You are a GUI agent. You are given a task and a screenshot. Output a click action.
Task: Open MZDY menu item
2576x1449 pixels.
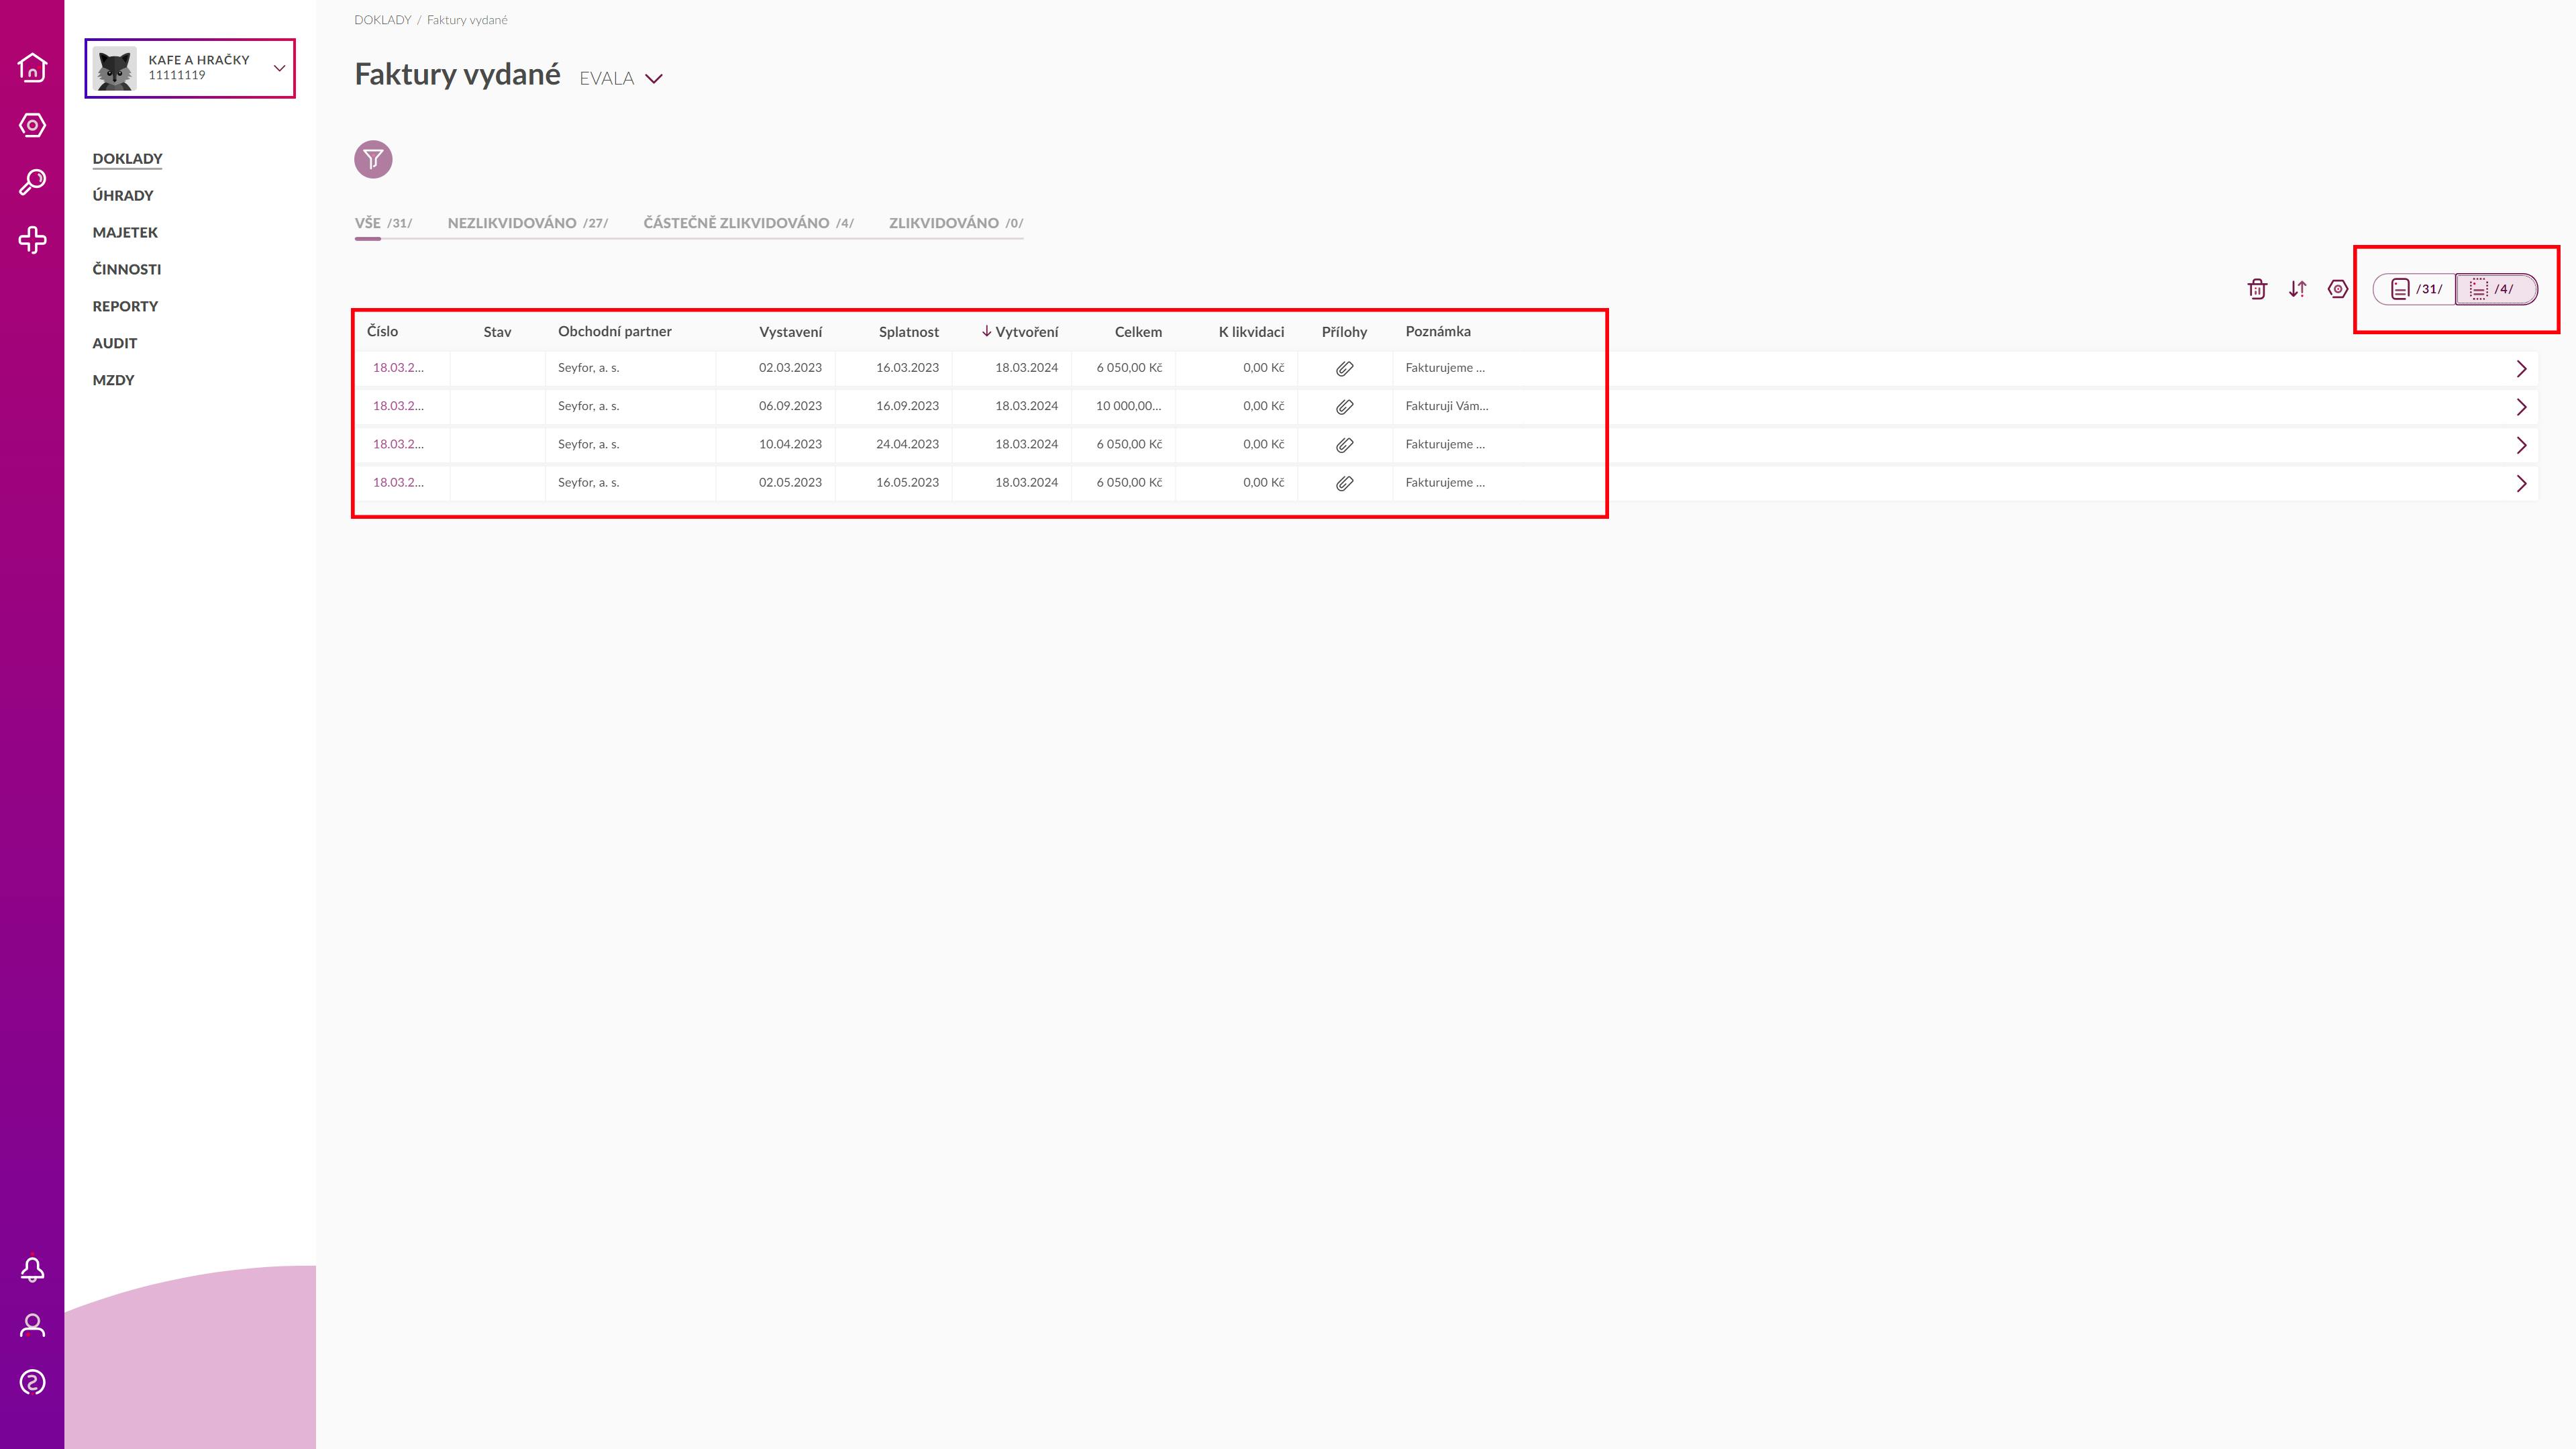(x=113, y=380)
